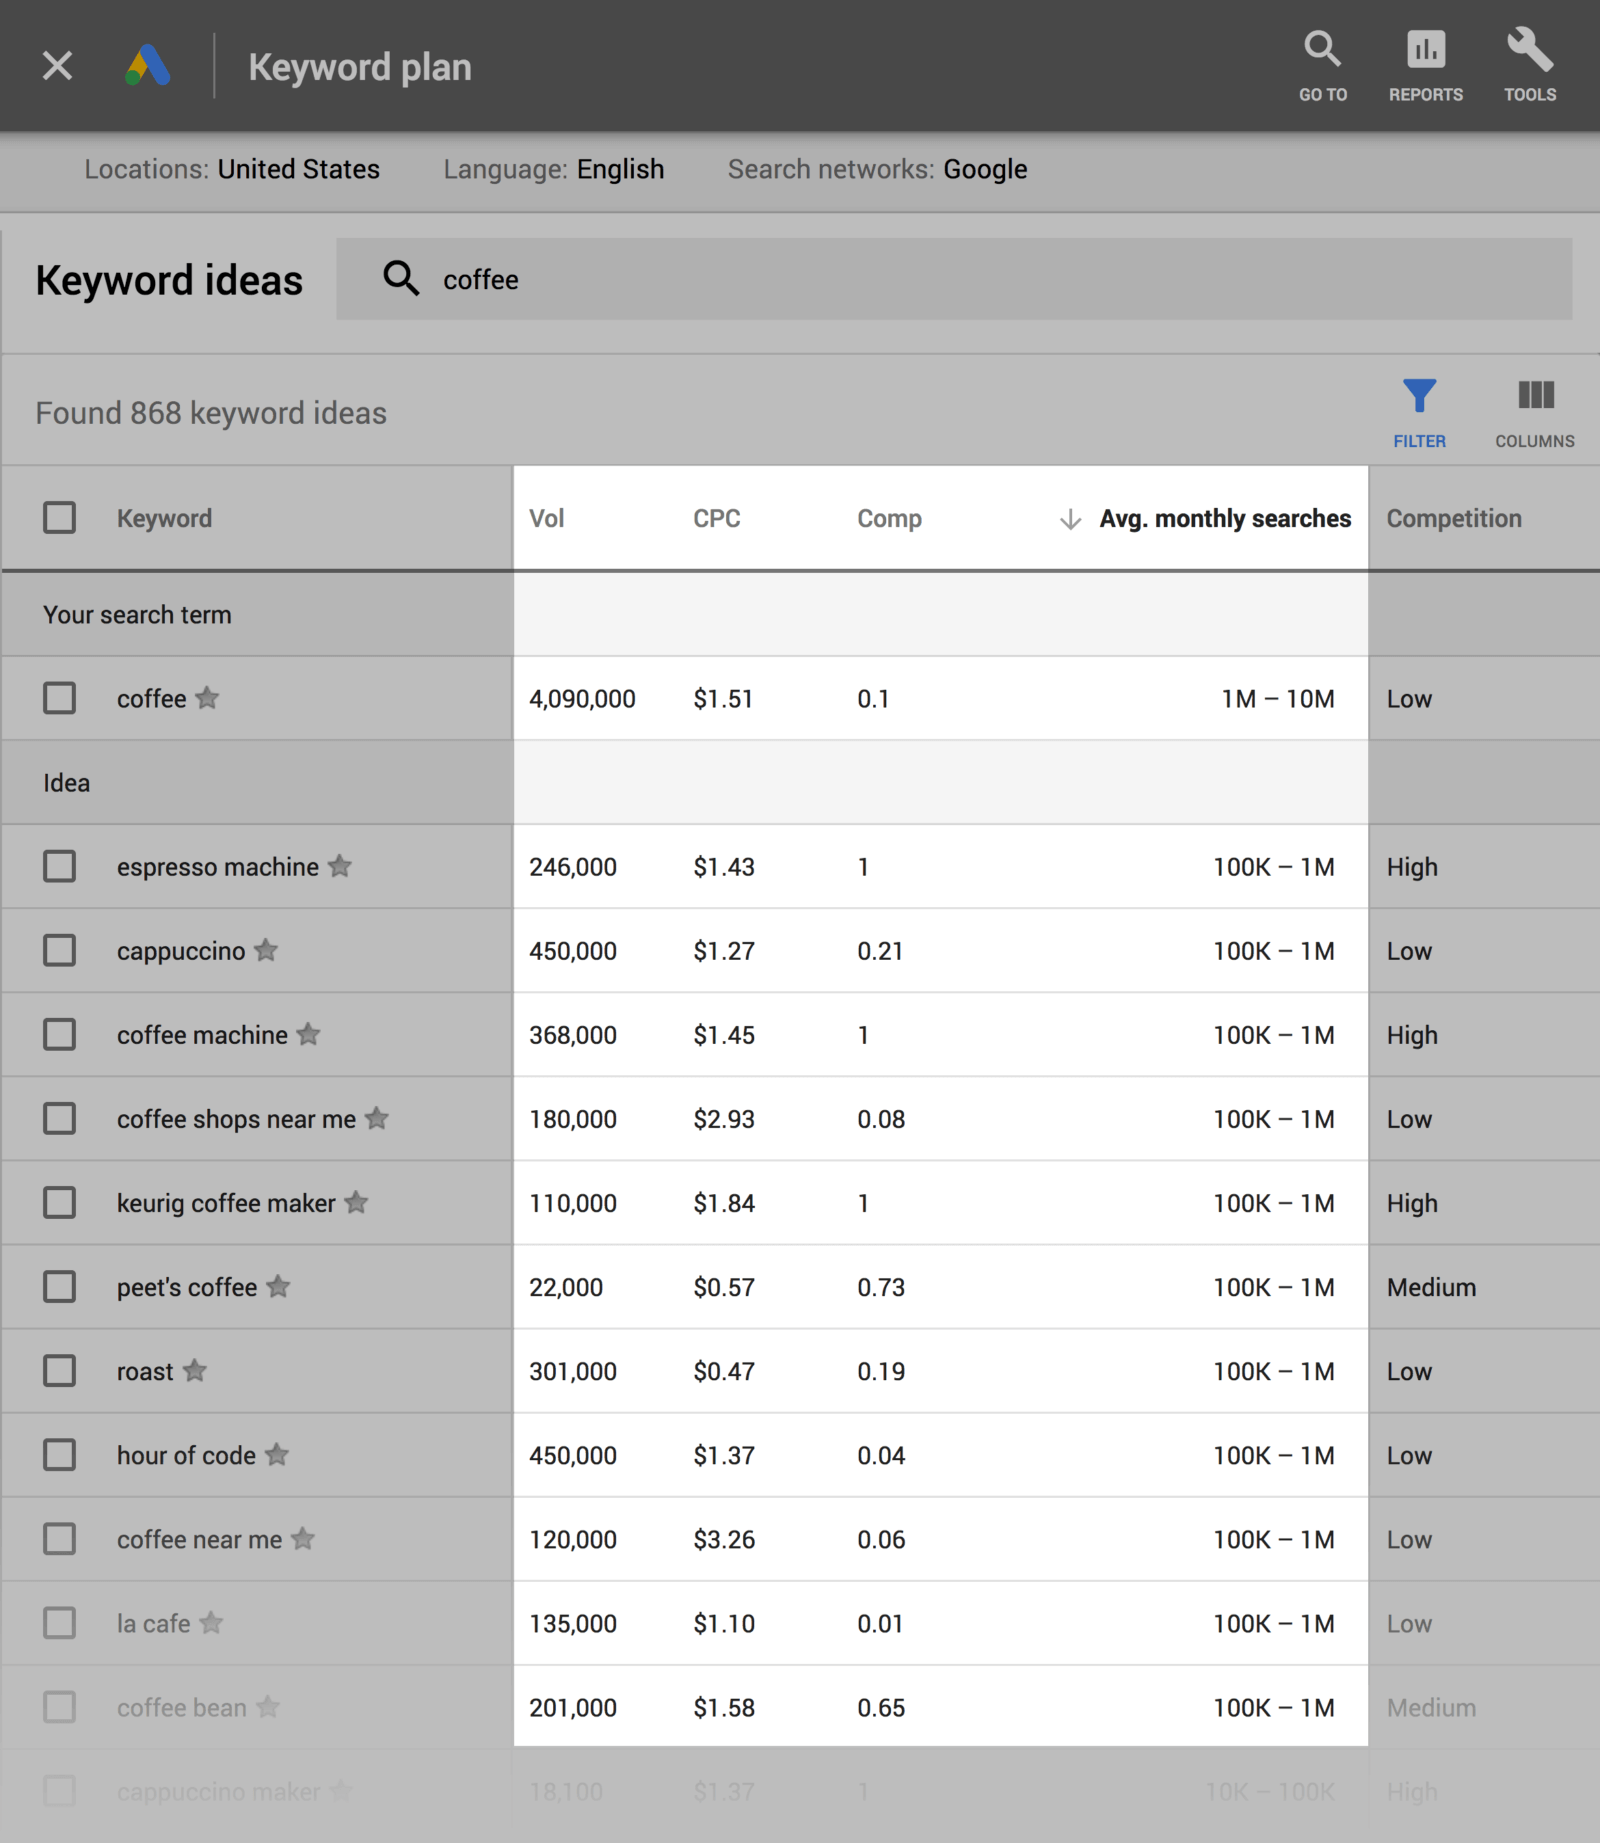
Task: Toggle checkbox for coffee shops near me
Action: [x=59, y=1118]
